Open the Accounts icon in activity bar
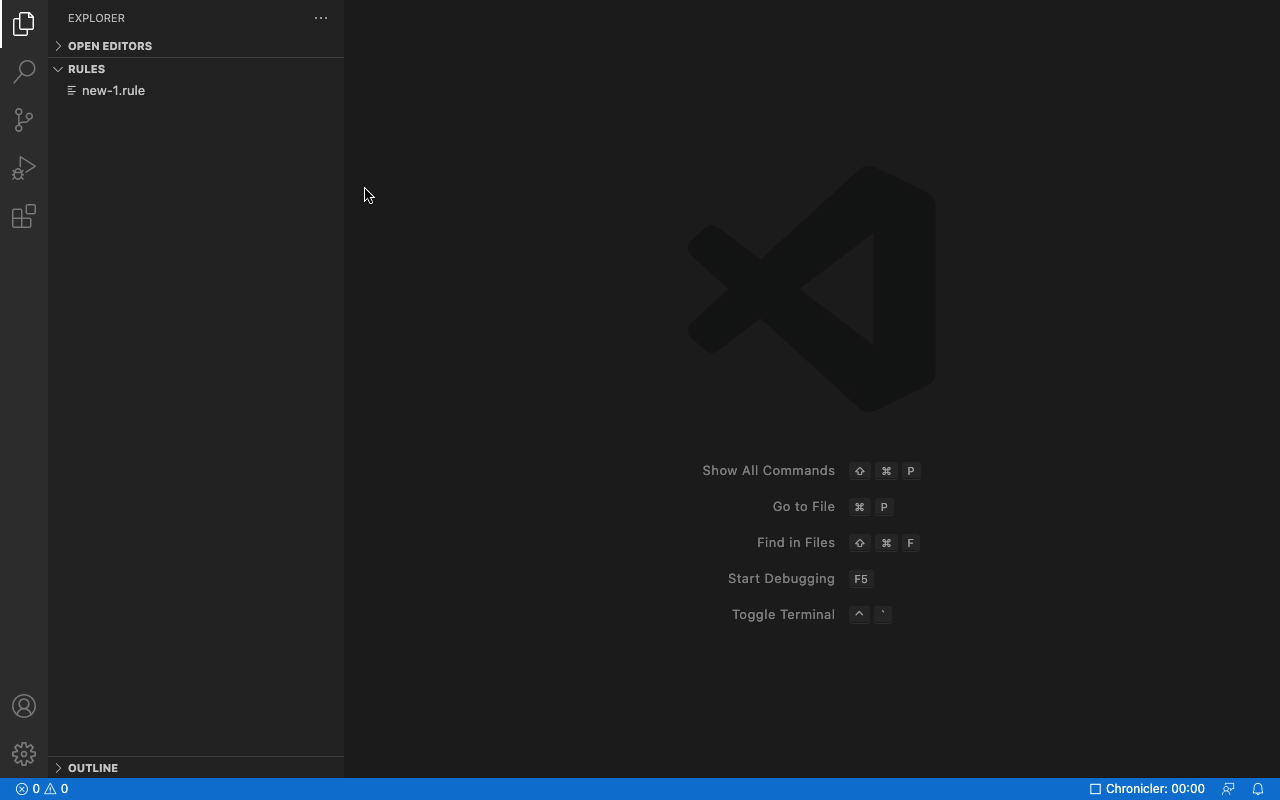This screenshot has width=1280, height=800. click(24, 706)
